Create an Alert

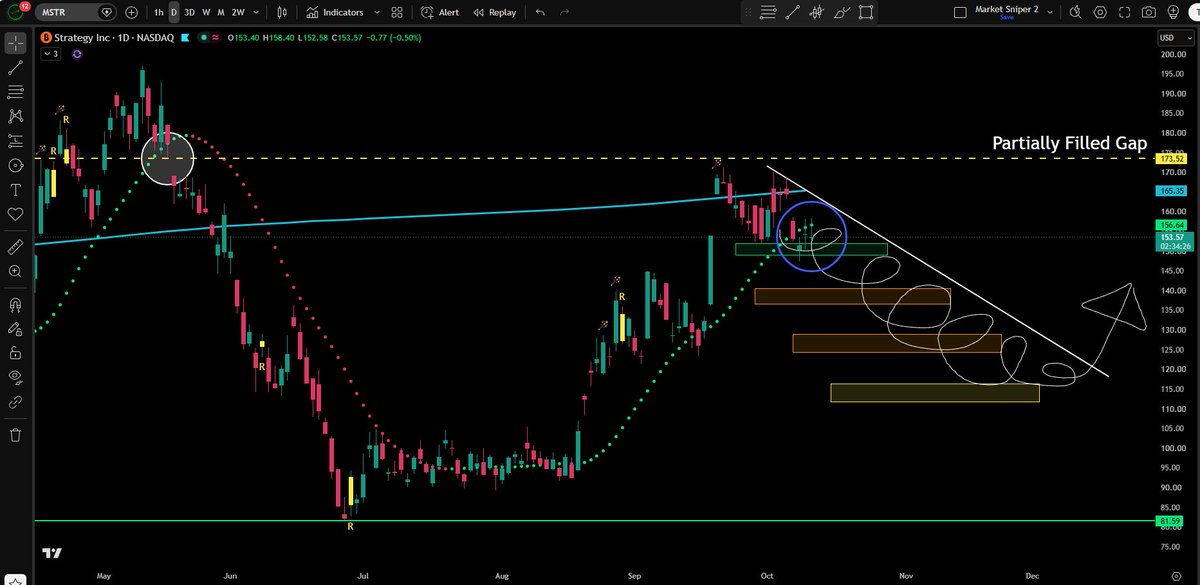pos(440,12)
